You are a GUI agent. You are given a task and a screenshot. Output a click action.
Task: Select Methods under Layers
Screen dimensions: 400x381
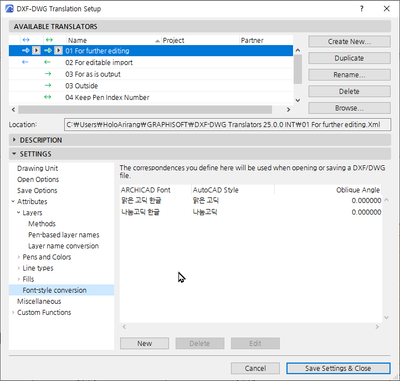42,224
